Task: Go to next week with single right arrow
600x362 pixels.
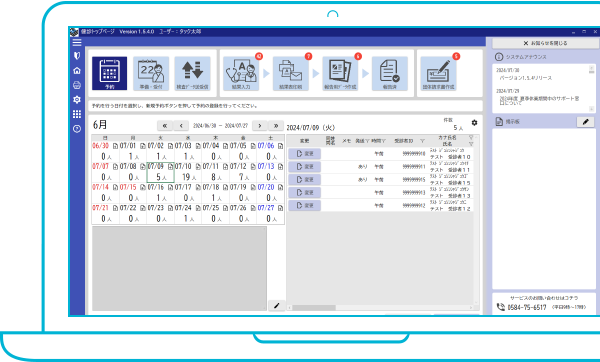Action: [260, 126]
